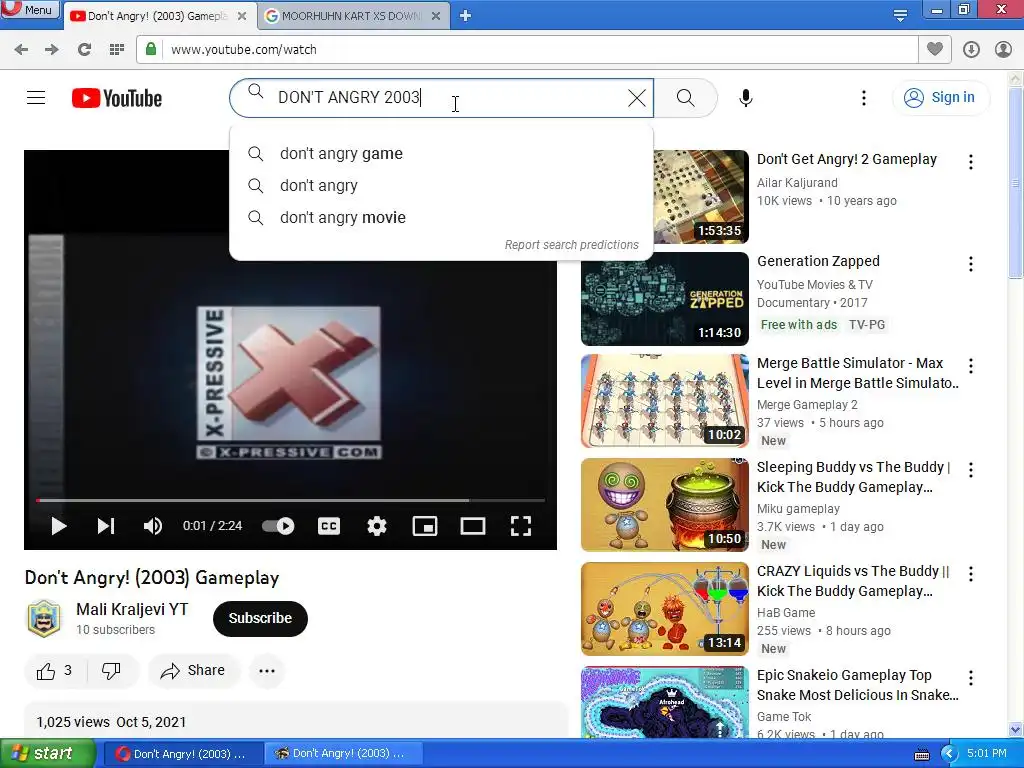Skip to the next video
The image size is (1024, 768).
click(106, 526)
